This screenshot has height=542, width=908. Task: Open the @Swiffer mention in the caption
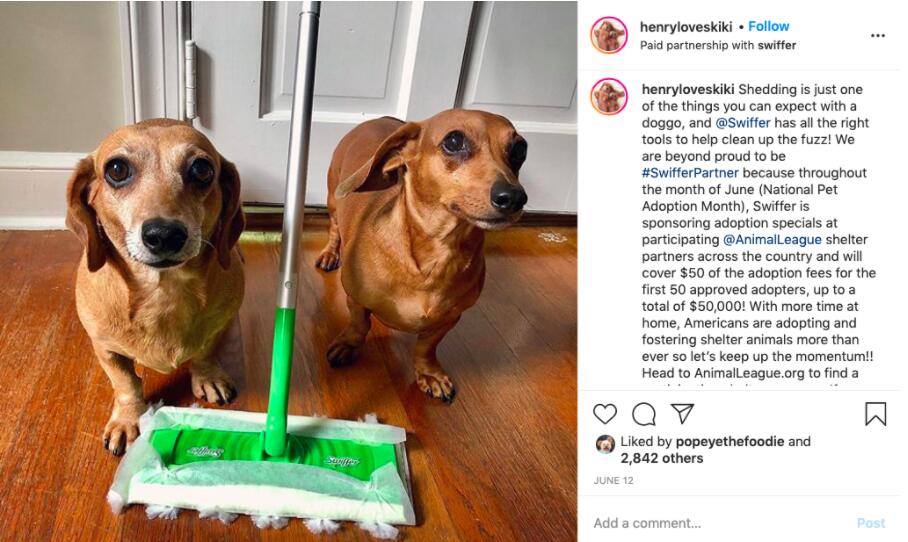click(x=743, y=123)
